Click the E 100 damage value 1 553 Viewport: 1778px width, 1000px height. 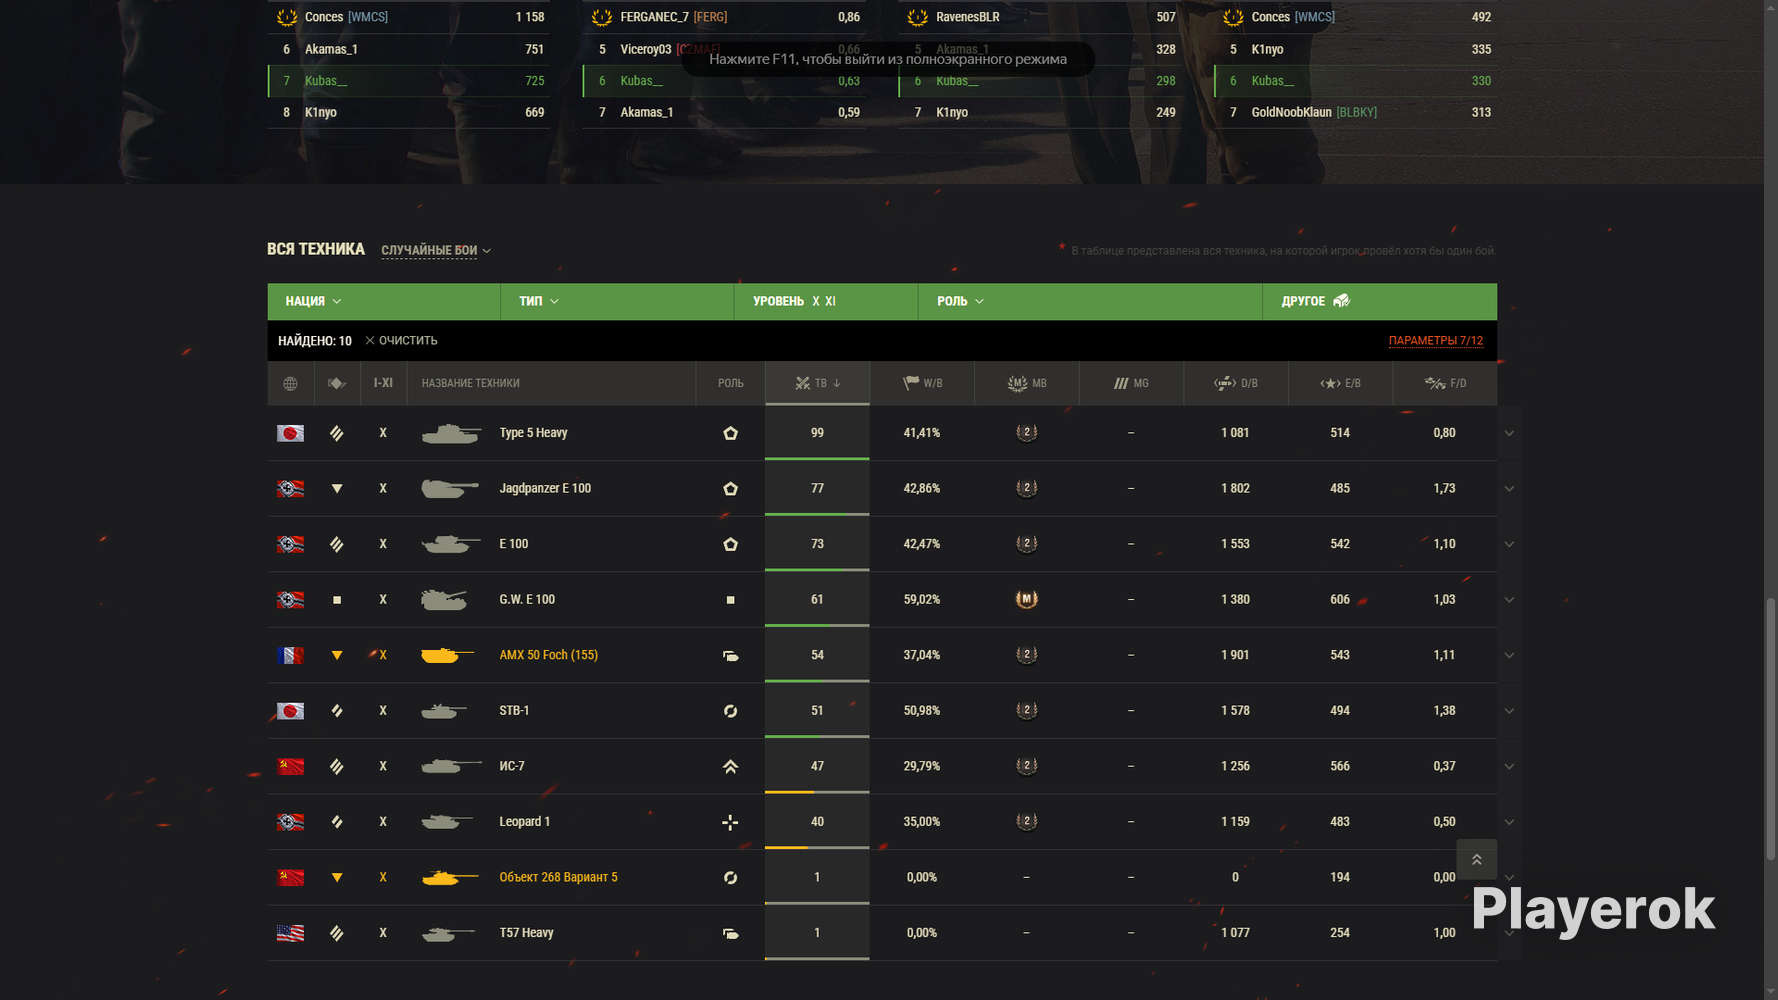1236,544
